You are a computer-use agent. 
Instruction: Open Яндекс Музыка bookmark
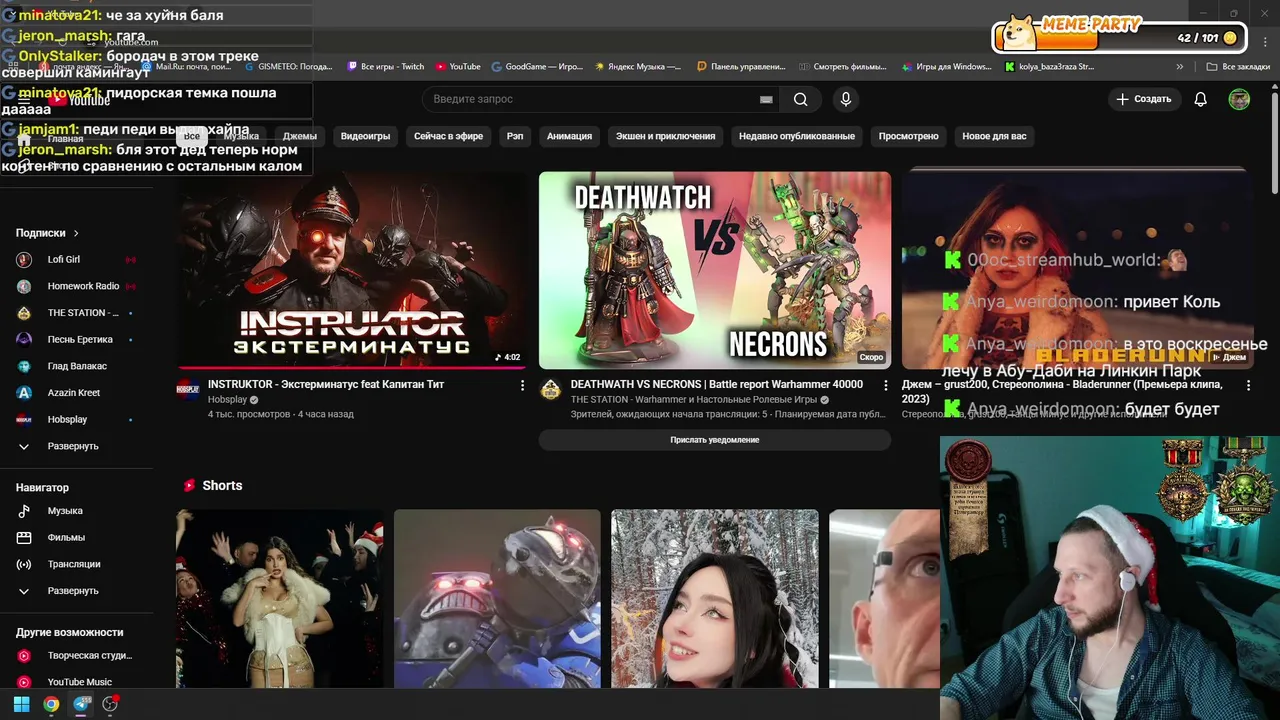[638, 67]
